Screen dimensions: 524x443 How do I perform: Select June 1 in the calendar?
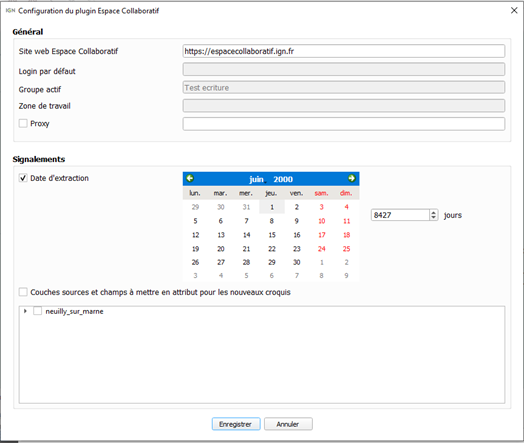tap(272, 207)
